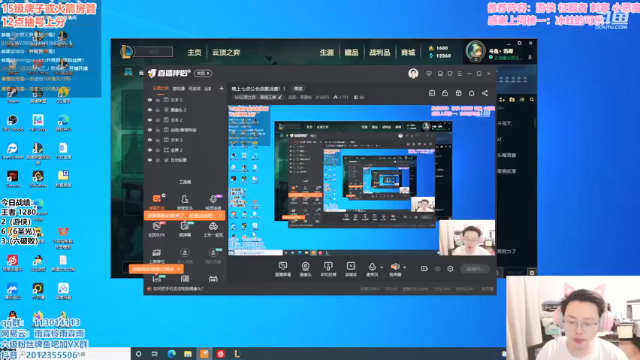Mute the microphone in the streaming toolbar
The height and width of the screenshot is (360, 640).
click(x=372, y=267)
